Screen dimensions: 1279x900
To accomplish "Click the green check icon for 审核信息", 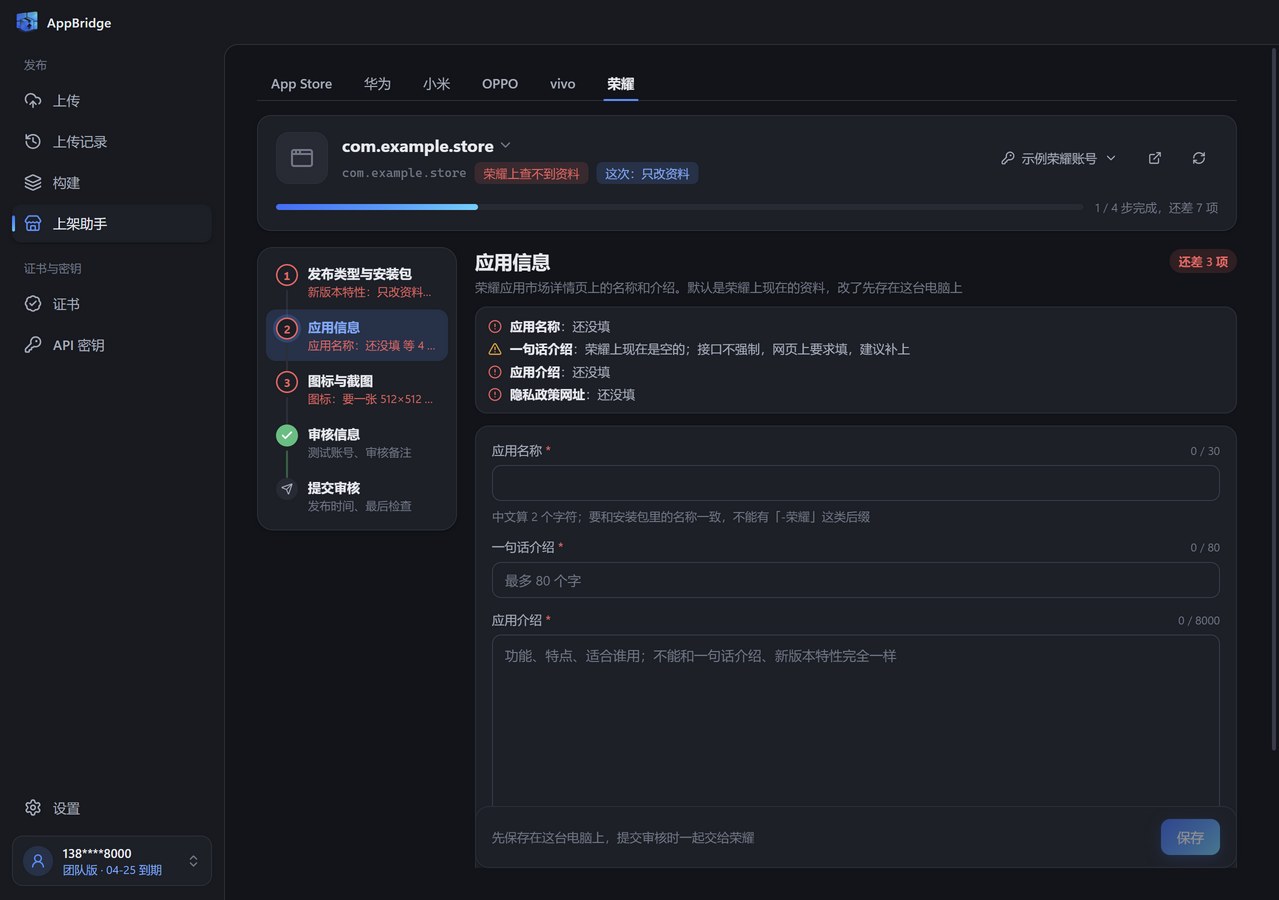I will (287, 436).
